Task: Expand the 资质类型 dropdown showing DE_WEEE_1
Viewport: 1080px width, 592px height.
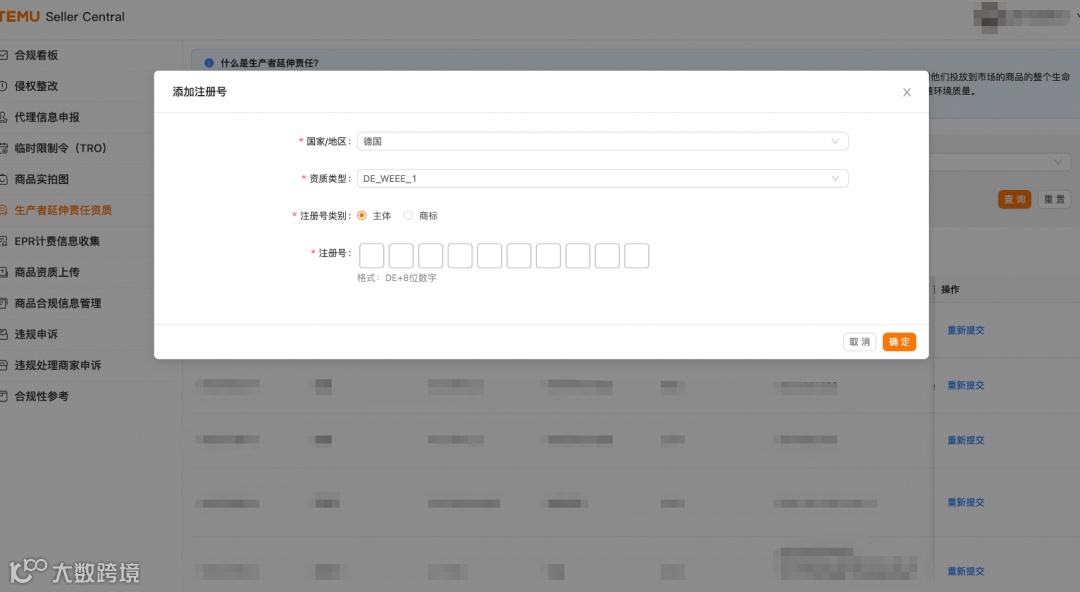Action: pos(602,178)
